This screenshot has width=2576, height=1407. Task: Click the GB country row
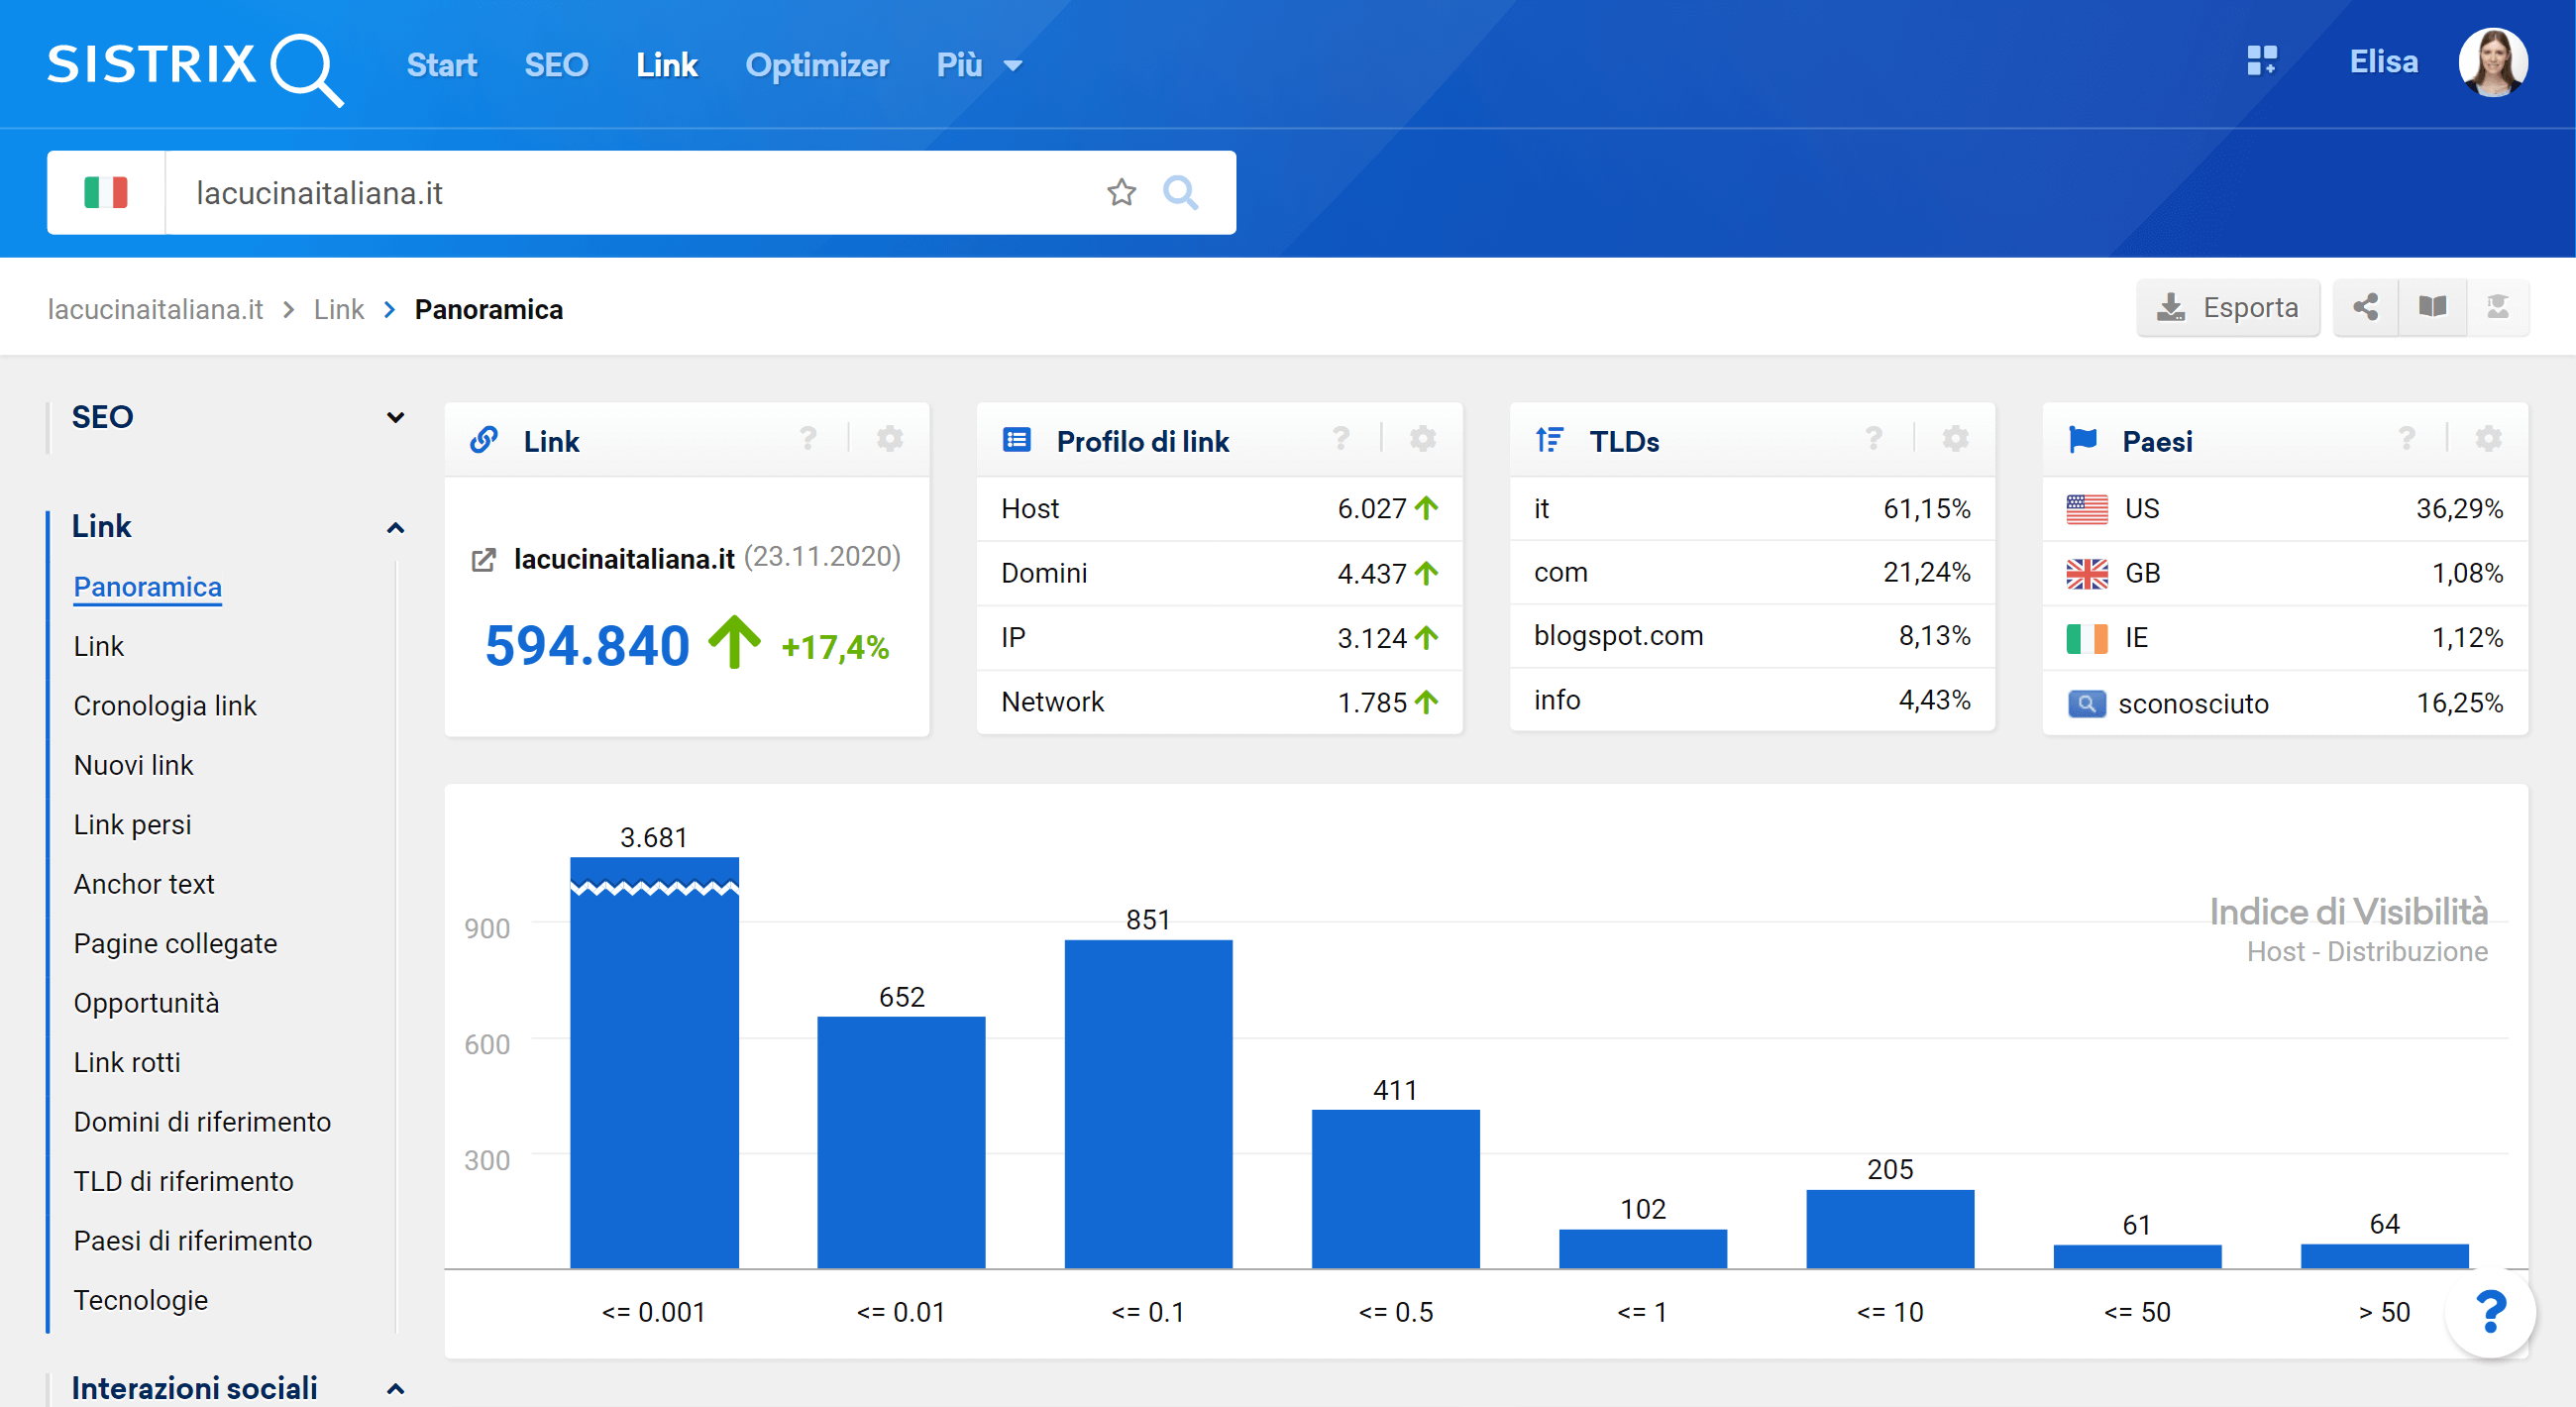coord(2285,573)
